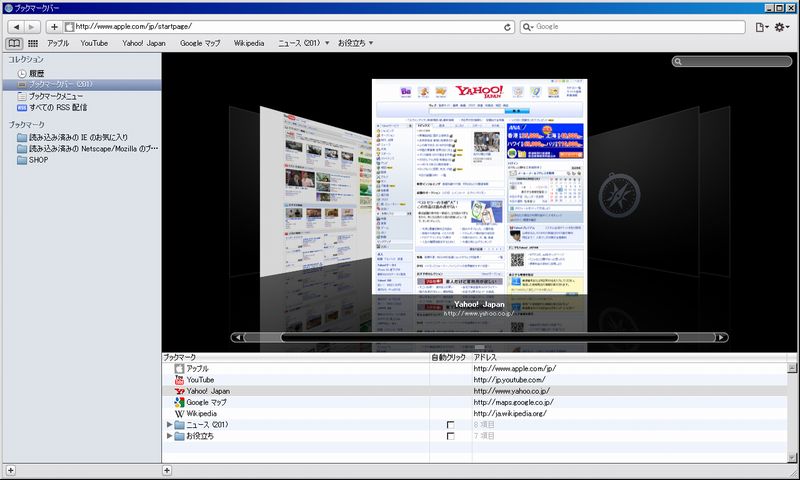This screenshot has width=800, height=480.
Task: Select the 7 項目 cell
Action: pyautogui.click(x=484, y=436)
